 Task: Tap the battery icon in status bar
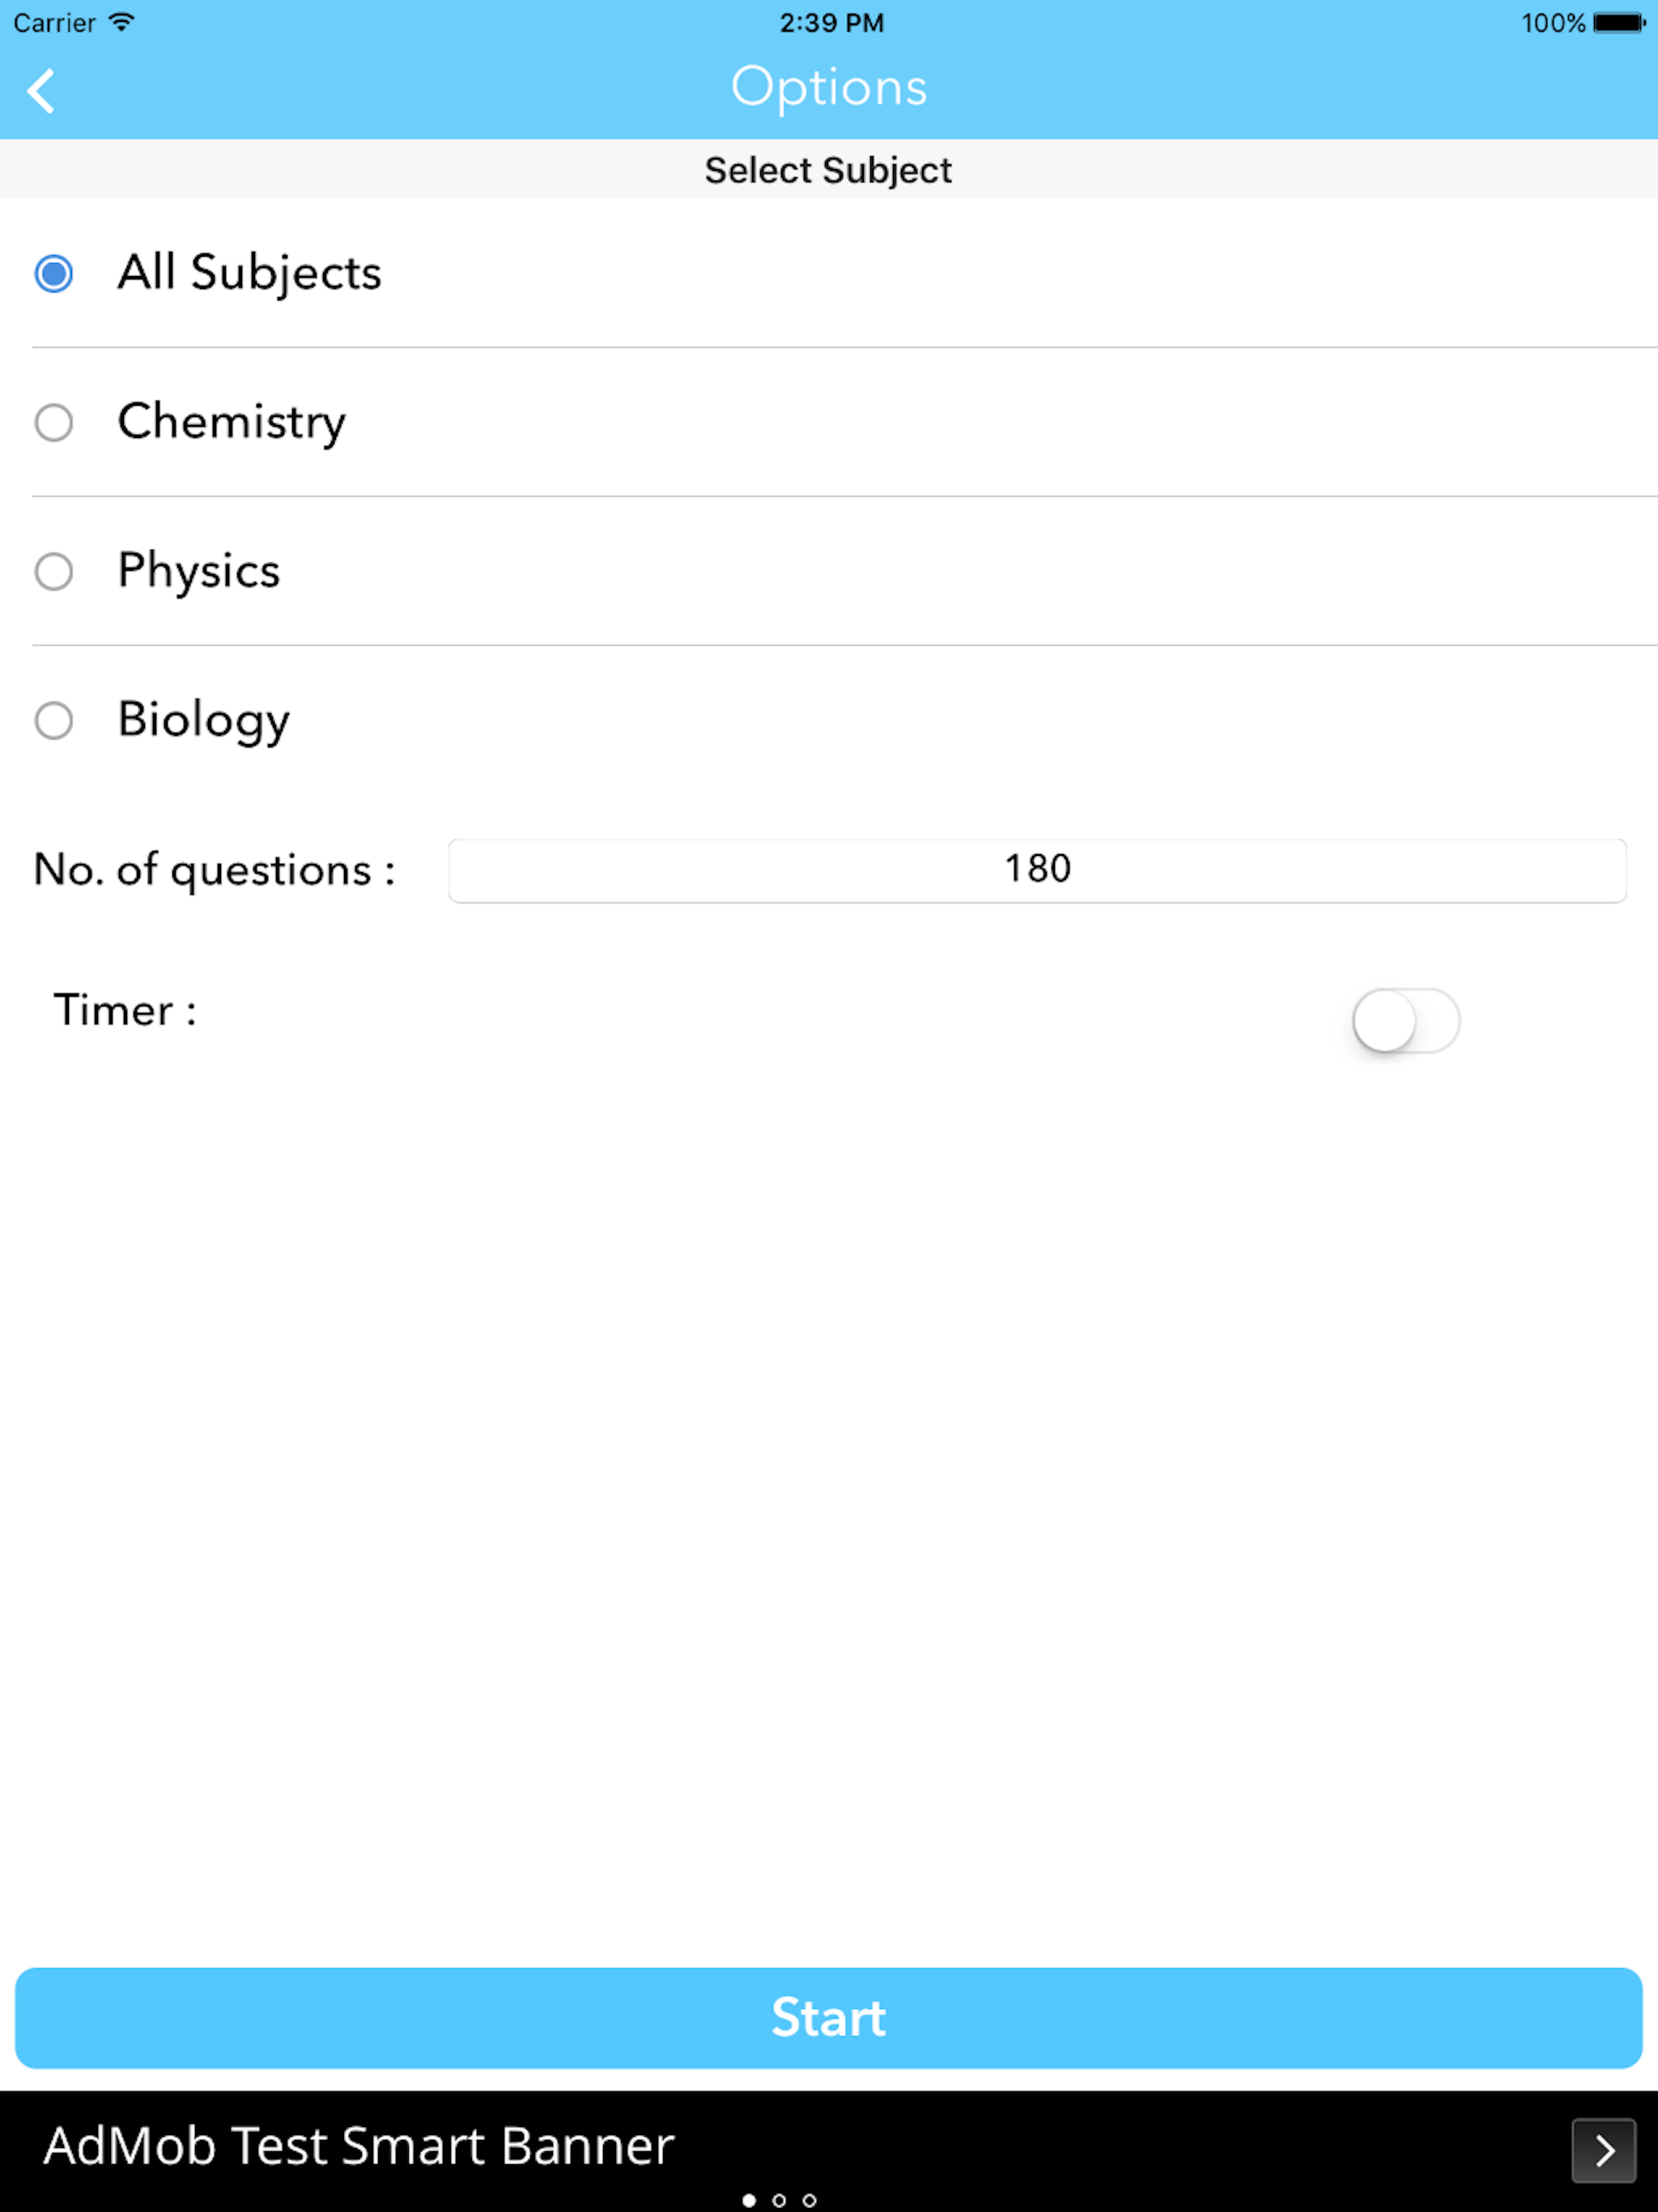pyautogui.click(x=1619, y=22)
